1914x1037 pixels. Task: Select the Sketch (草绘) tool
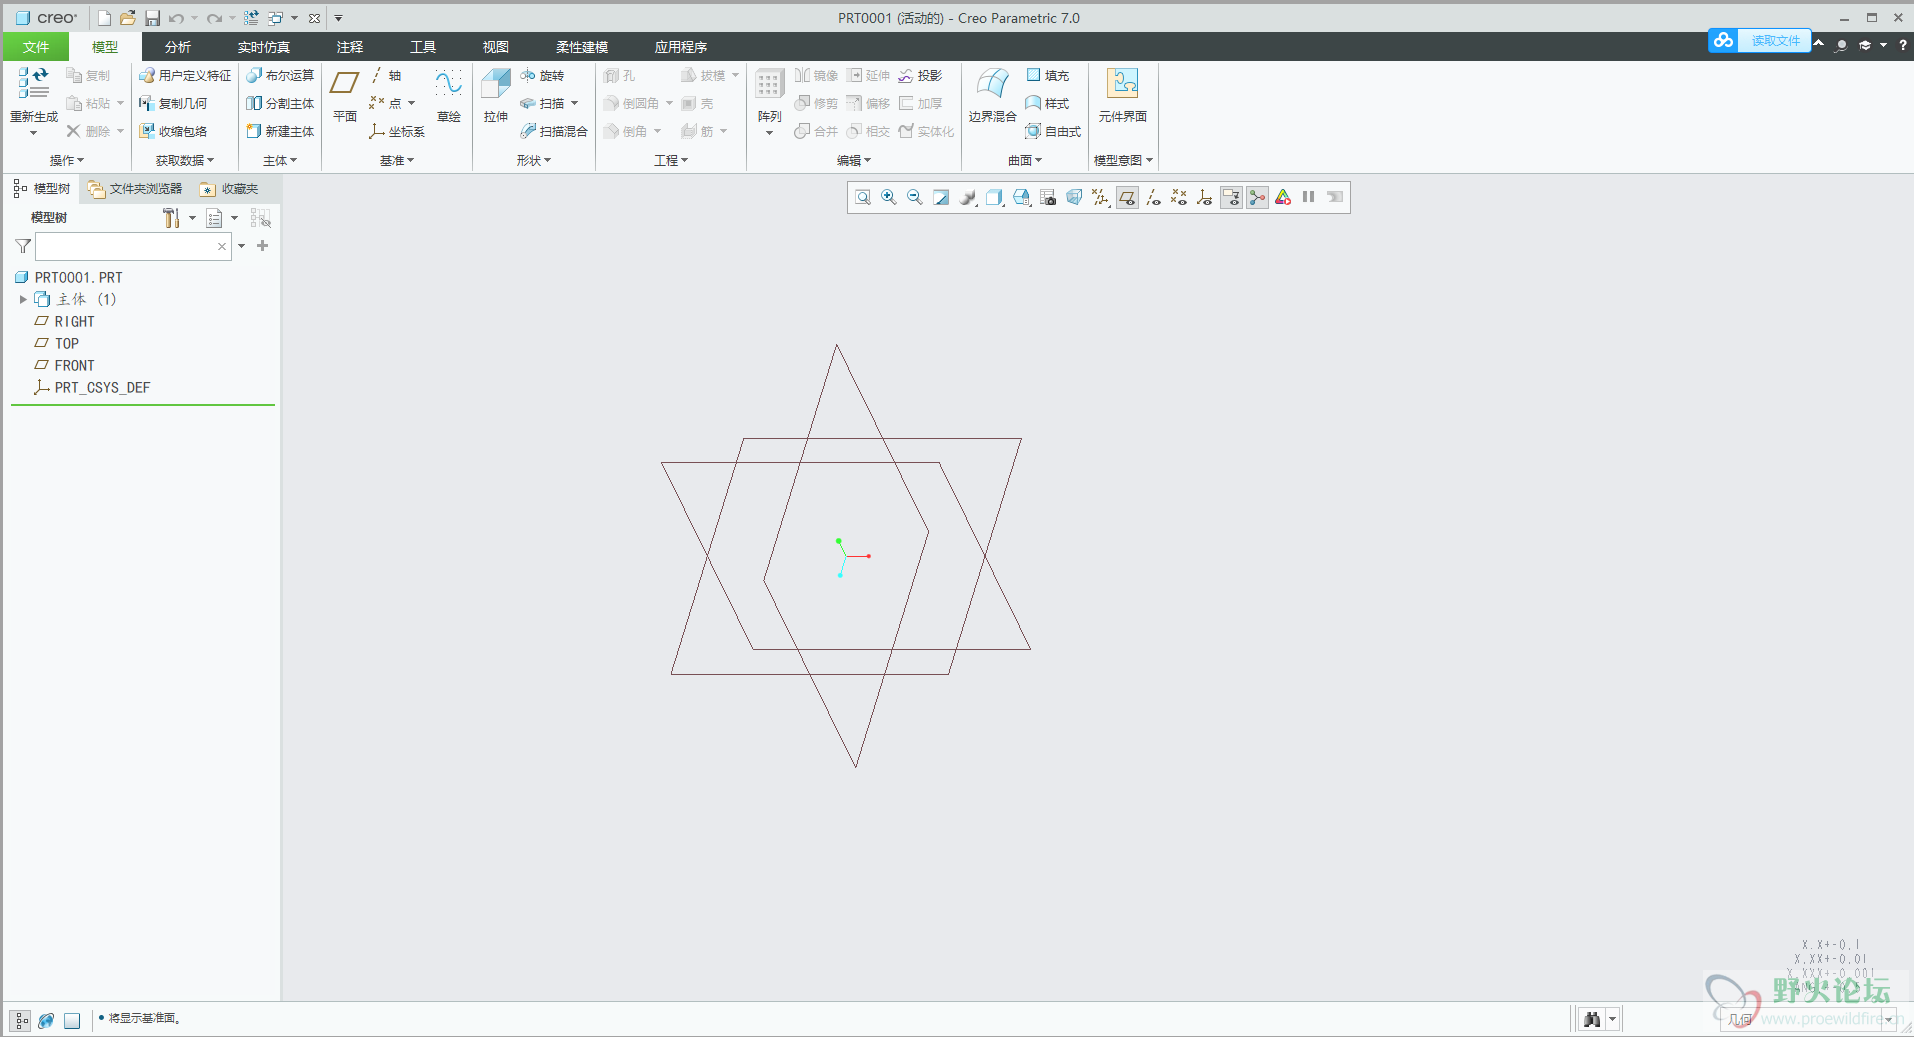click(449, 97)
